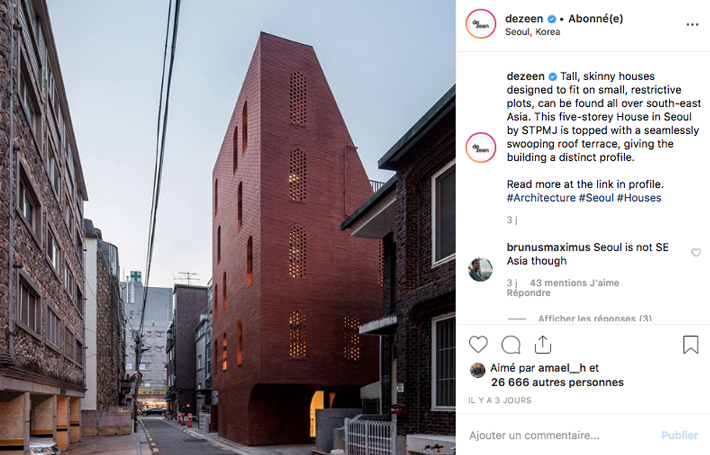This screenshot has width=710, height=455.
Task: Open the #Architecture hashtag
Action: [x=541, y=198]
